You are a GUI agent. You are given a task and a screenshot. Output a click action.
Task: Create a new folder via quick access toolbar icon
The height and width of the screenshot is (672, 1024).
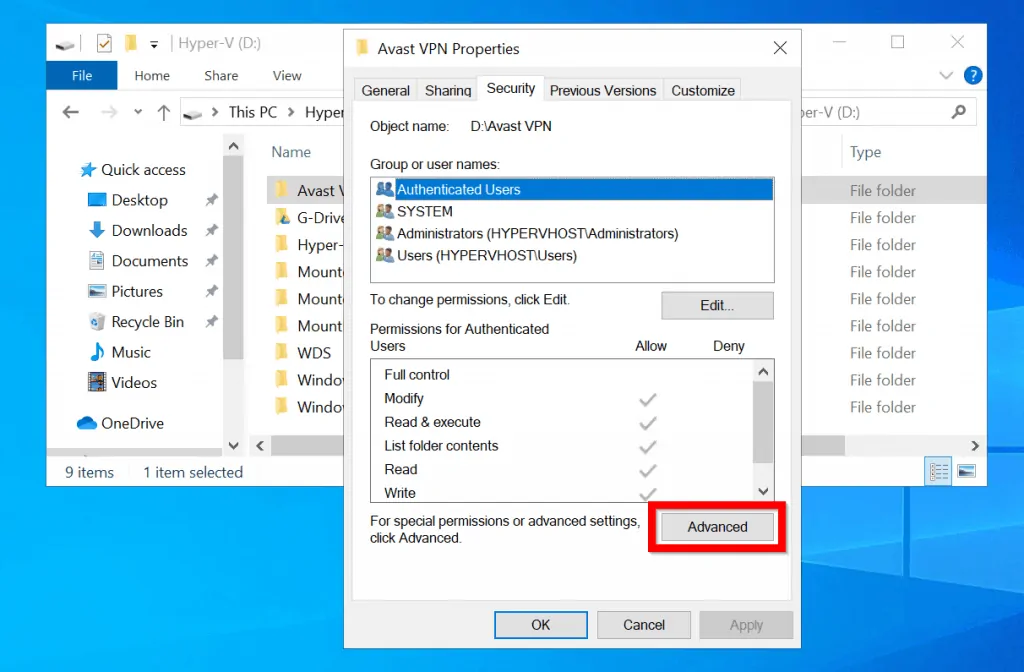(x=131, y=43)
